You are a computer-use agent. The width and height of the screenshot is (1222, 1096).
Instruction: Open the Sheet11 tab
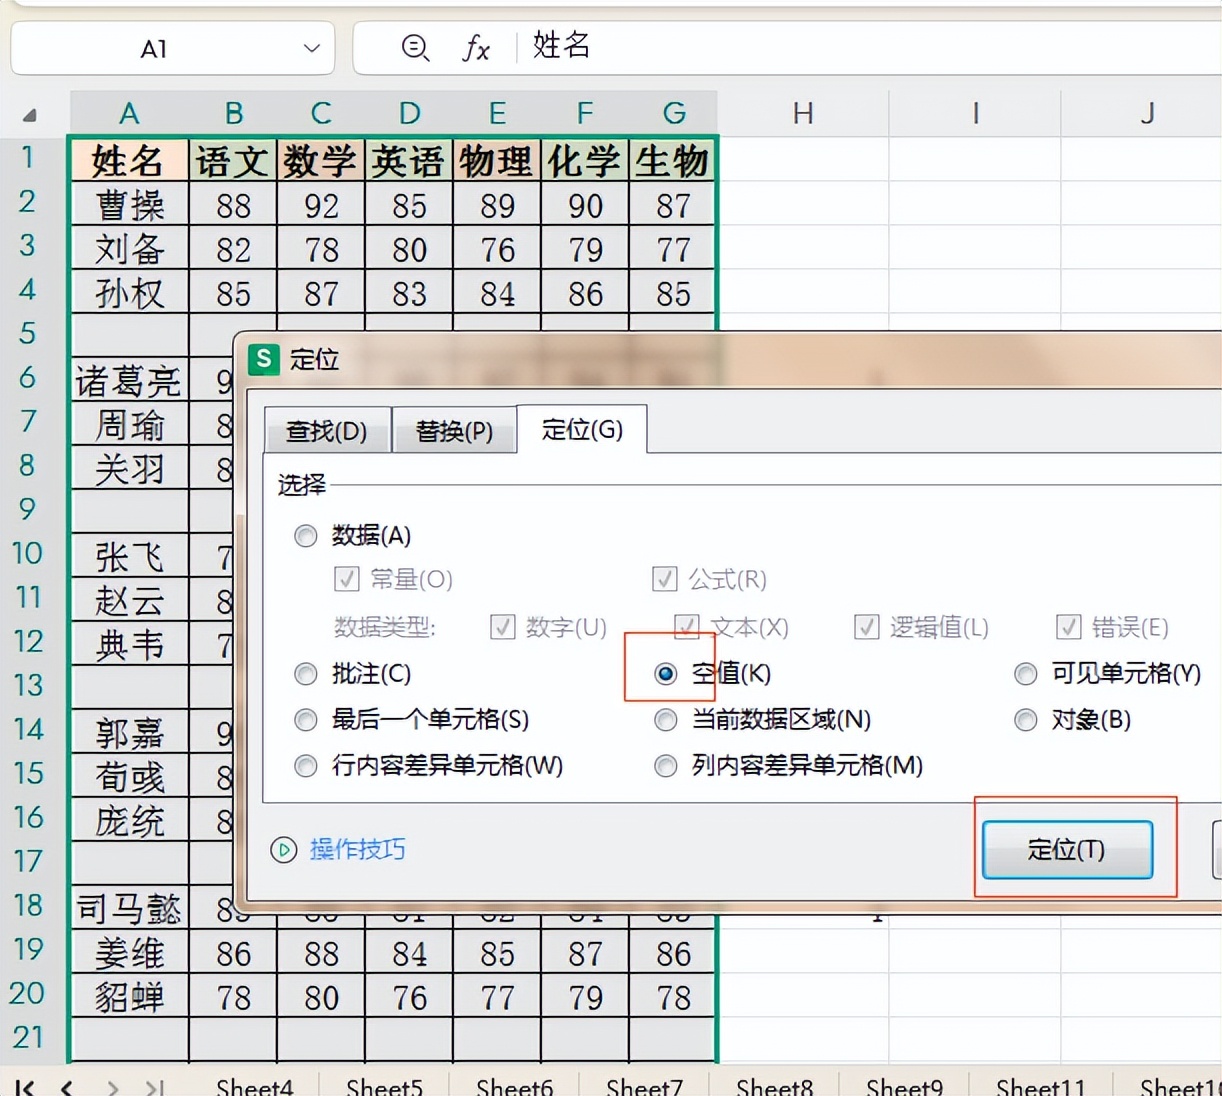(x=1040, y=1087)
